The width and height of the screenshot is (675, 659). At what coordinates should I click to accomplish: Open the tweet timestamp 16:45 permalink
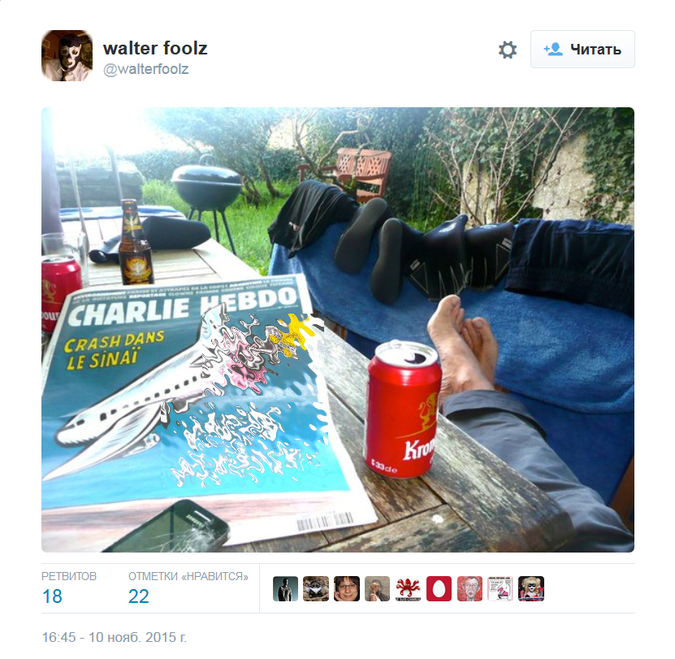point(114,637)
